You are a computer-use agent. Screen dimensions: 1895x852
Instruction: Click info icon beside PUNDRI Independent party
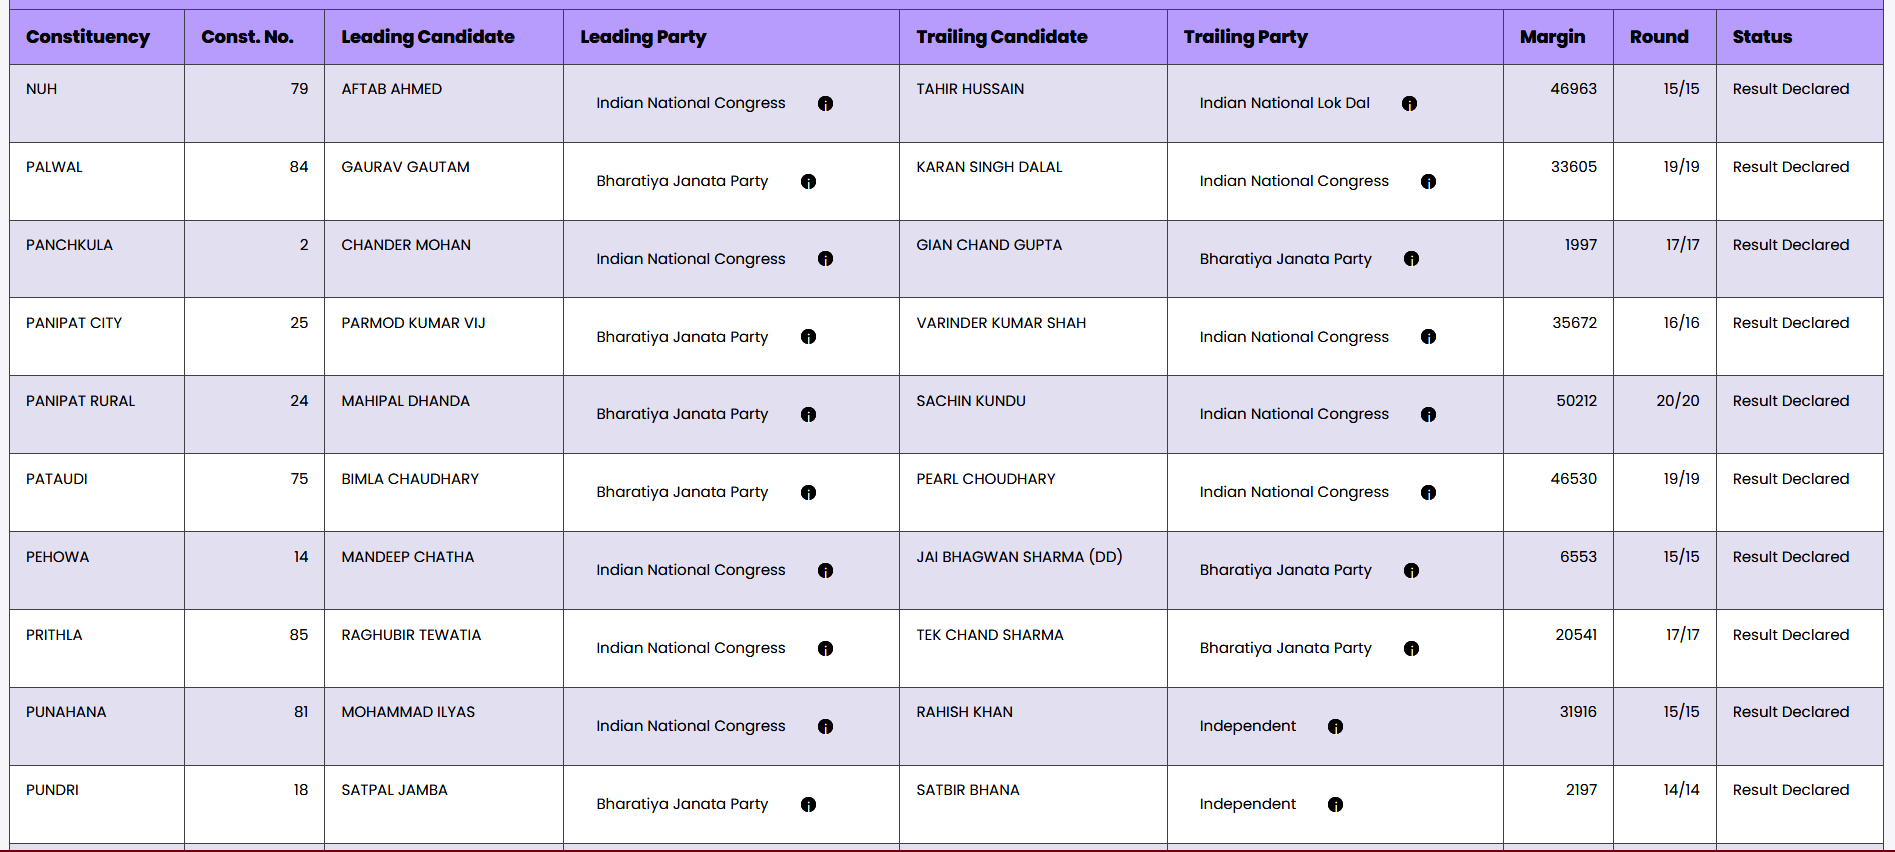1335,805
